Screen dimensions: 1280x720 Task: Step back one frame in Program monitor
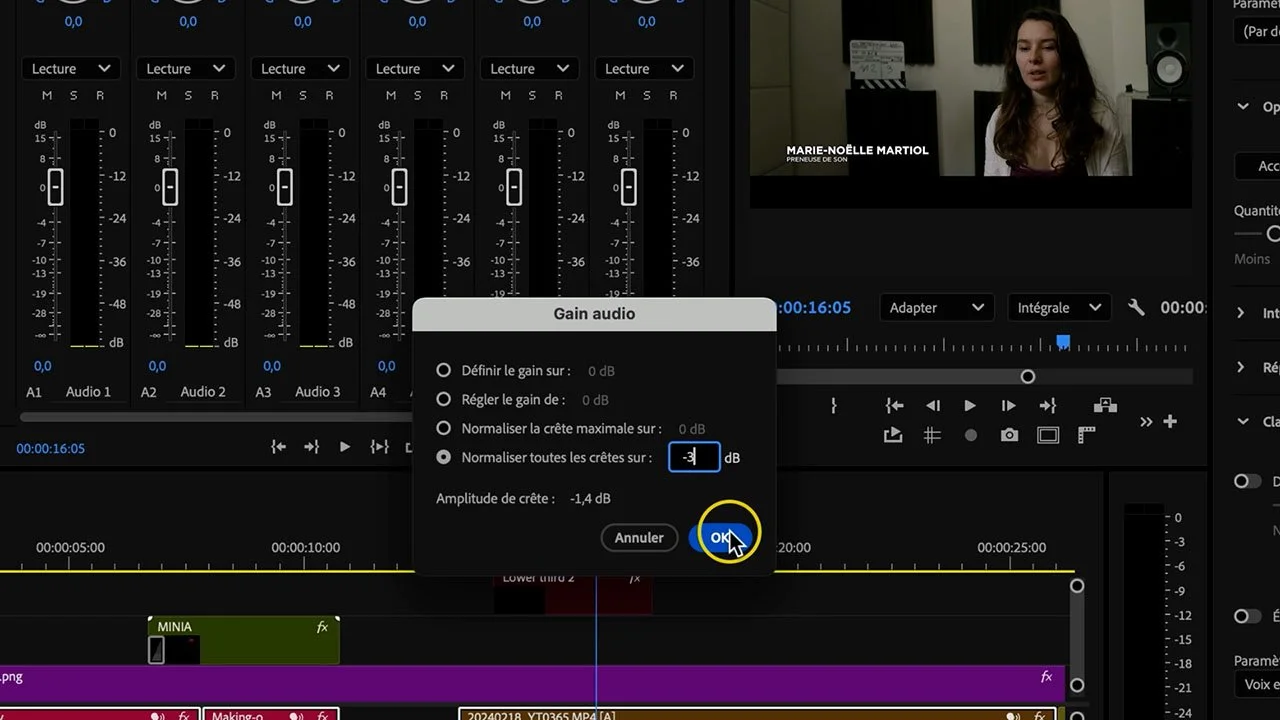[933, 405]
